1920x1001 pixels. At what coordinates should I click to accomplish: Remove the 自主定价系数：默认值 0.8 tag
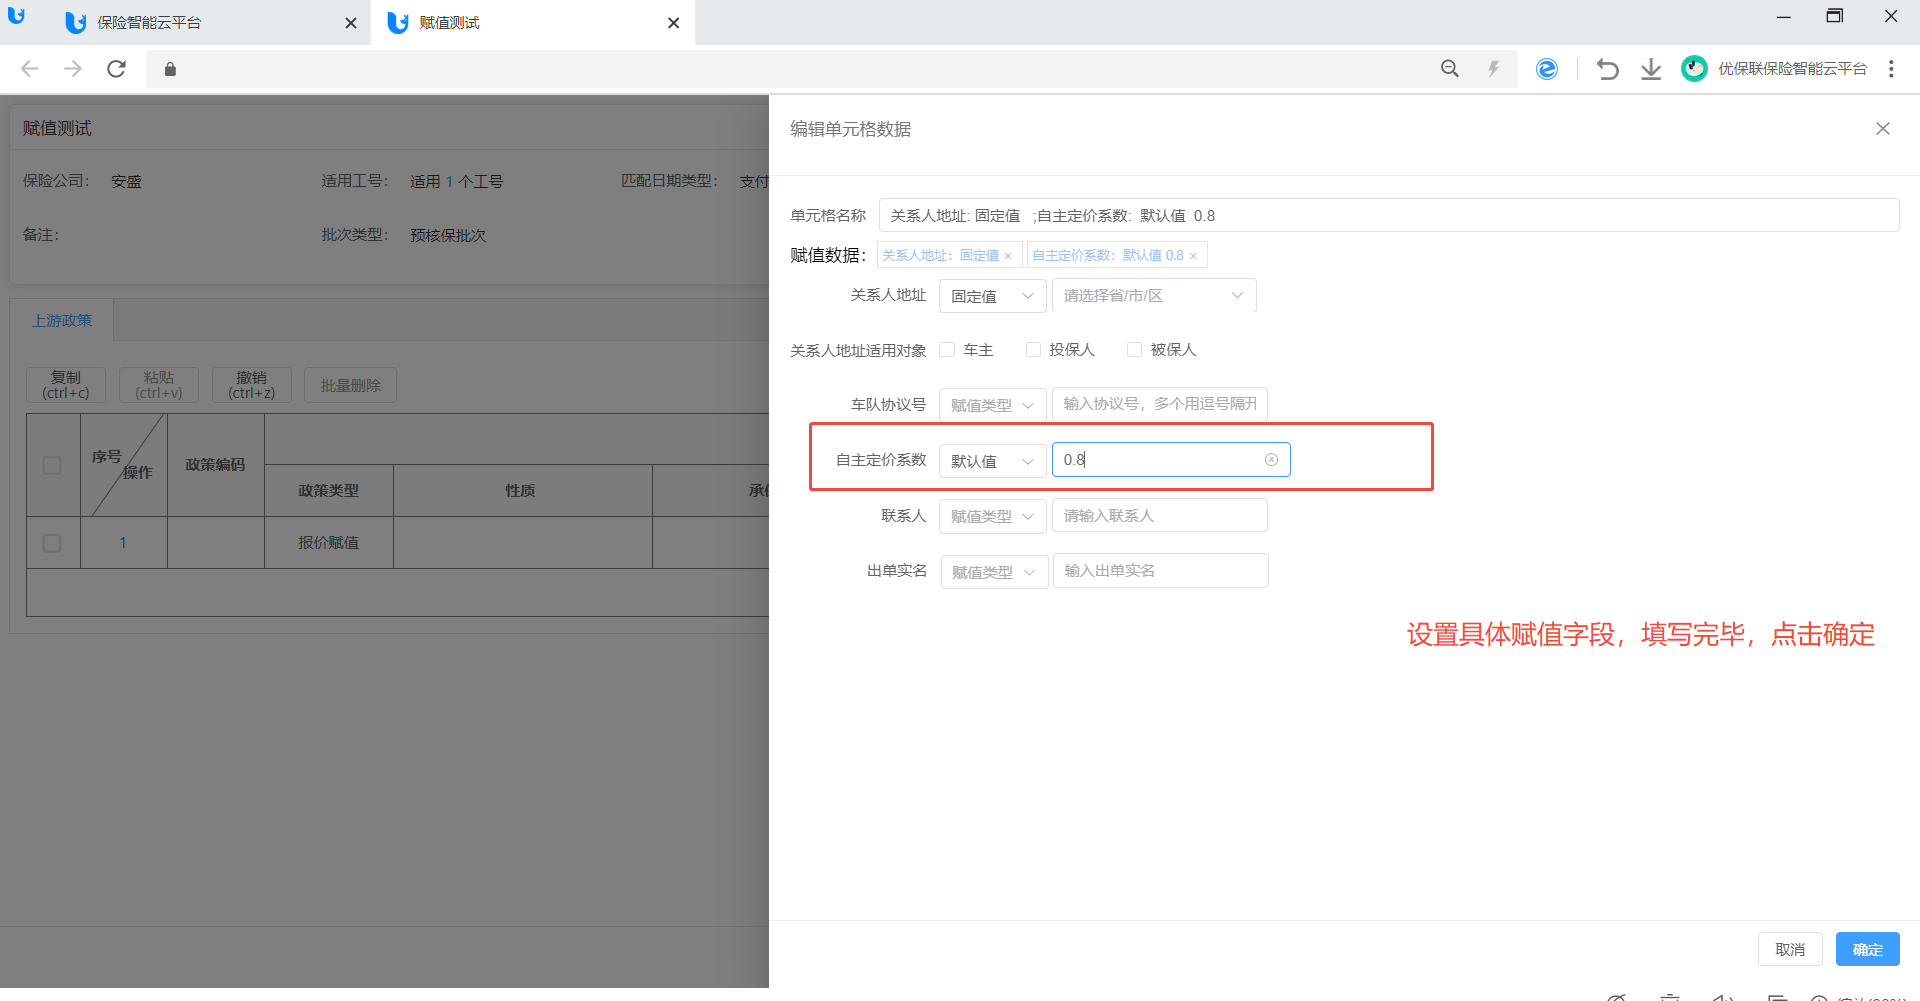(x=1193, y=256)
